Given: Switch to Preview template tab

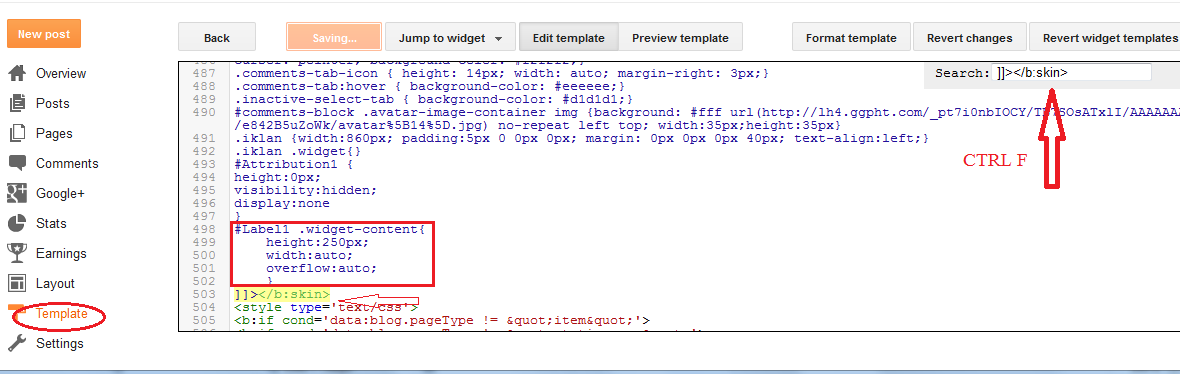Looking at the screenshot, I should click(x=680, y=38).
